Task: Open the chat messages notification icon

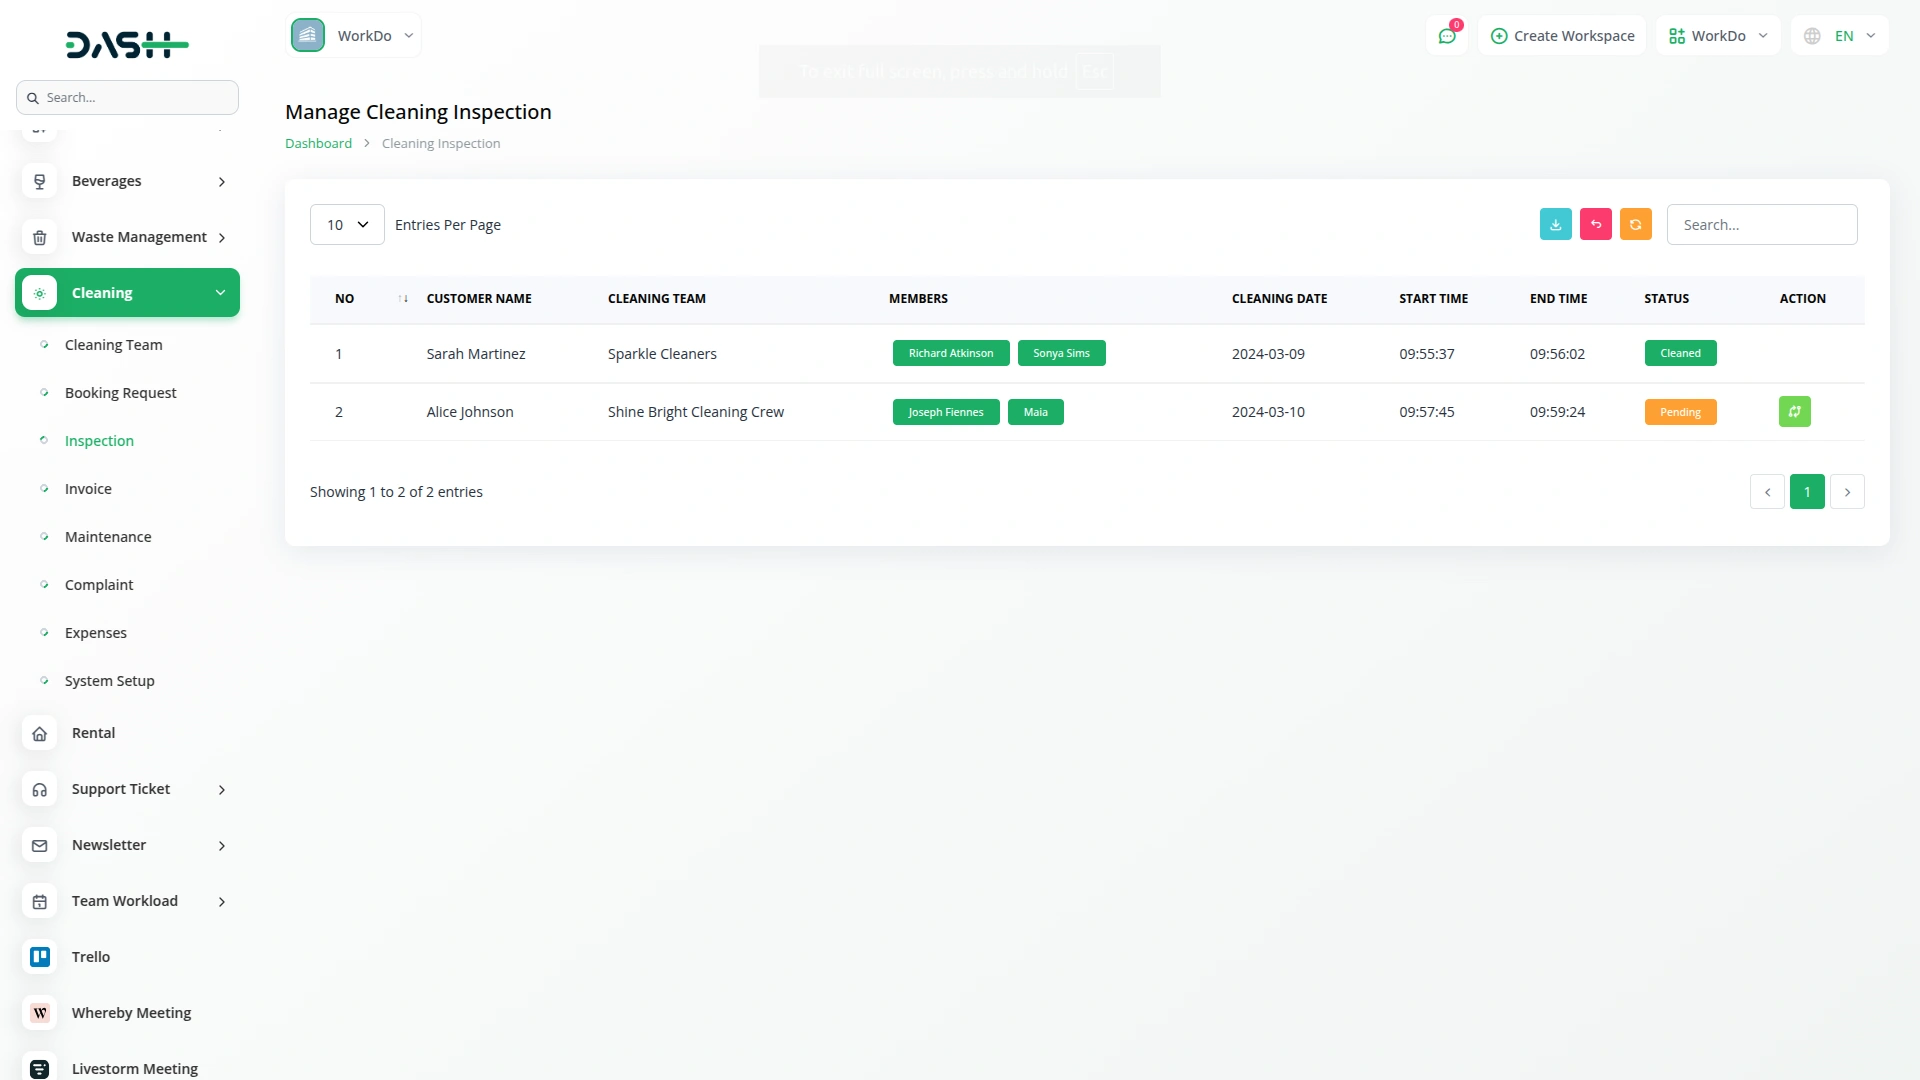Action: [x=1447, y=36]
